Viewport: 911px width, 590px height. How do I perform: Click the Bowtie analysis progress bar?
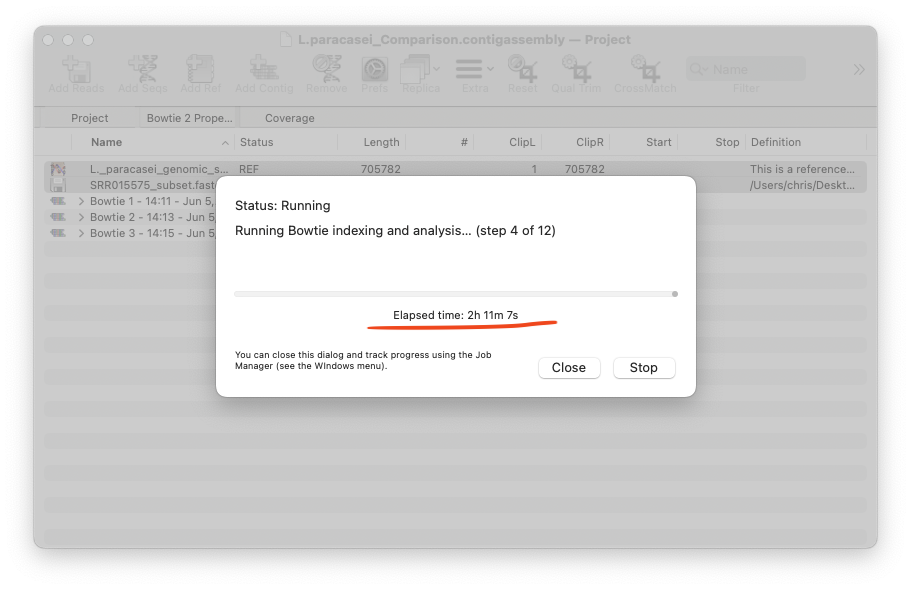(455, 294)
